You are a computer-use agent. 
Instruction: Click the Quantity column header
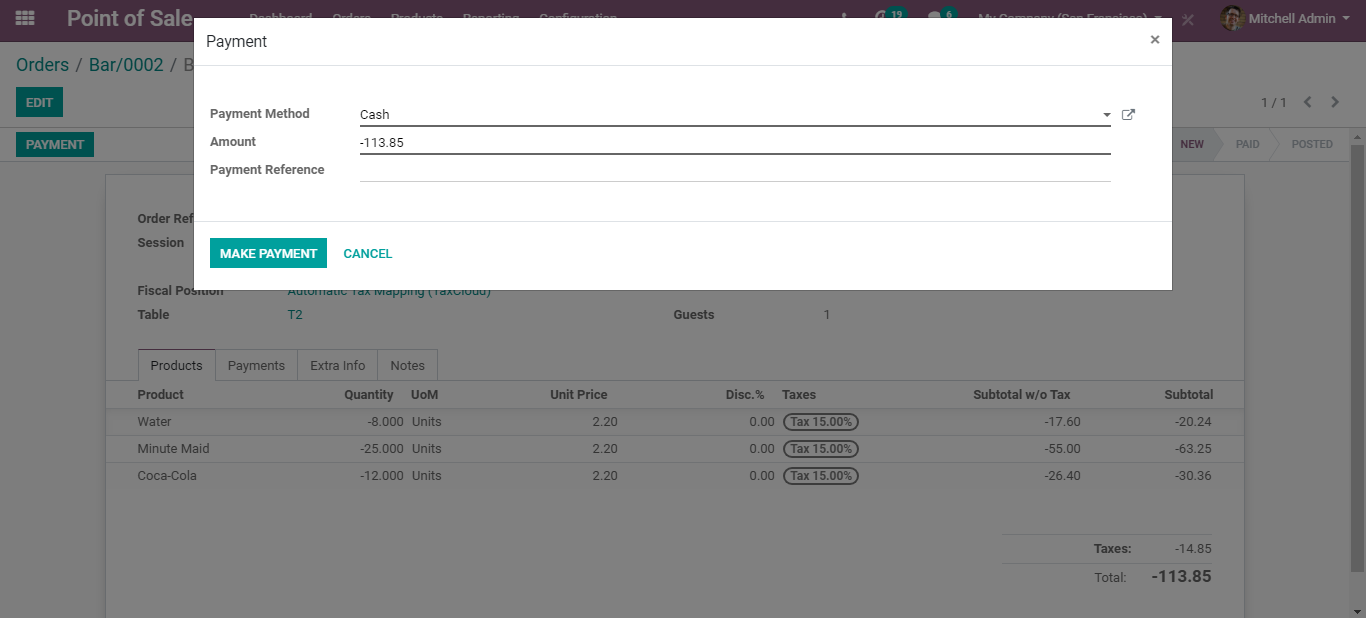click(369, 395)
